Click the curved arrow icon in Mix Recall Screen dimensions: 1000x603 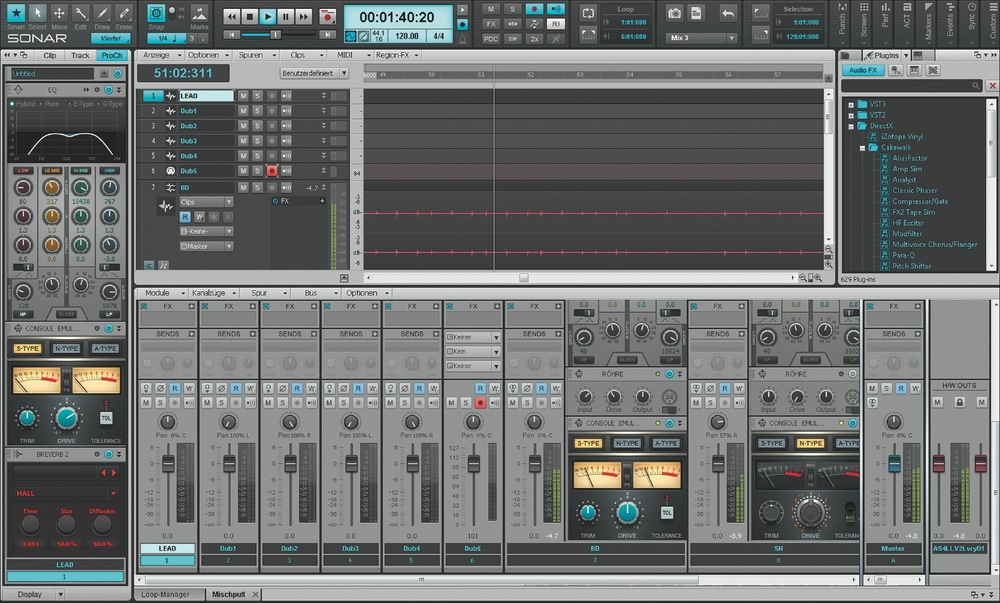[728, 13]
